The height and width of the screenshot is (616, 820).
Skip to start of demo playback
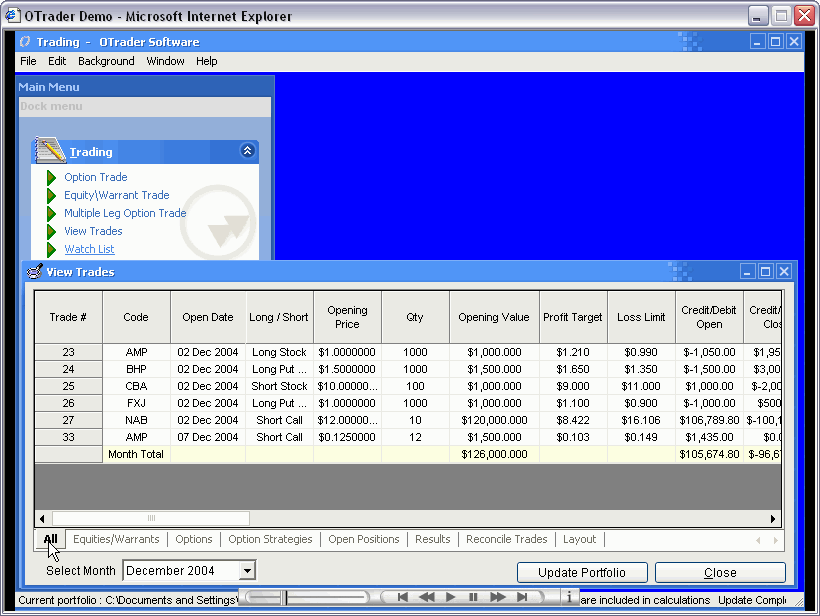[x=403, y=597]
